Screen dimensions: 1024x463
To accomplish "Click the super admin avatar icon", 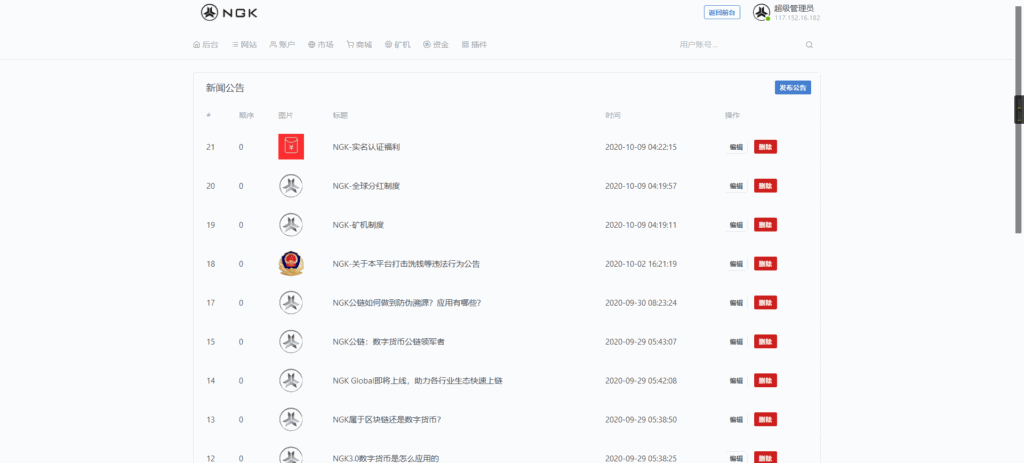I will 761,12.
